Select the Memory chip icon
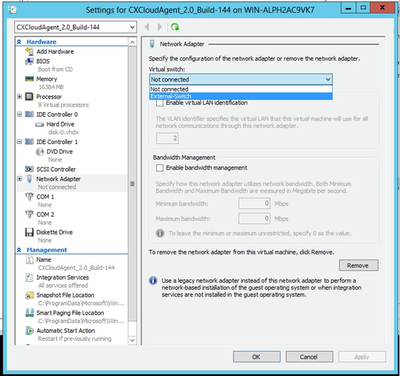The height and width of the screenshot is (376, 400). tap(29, 79)
